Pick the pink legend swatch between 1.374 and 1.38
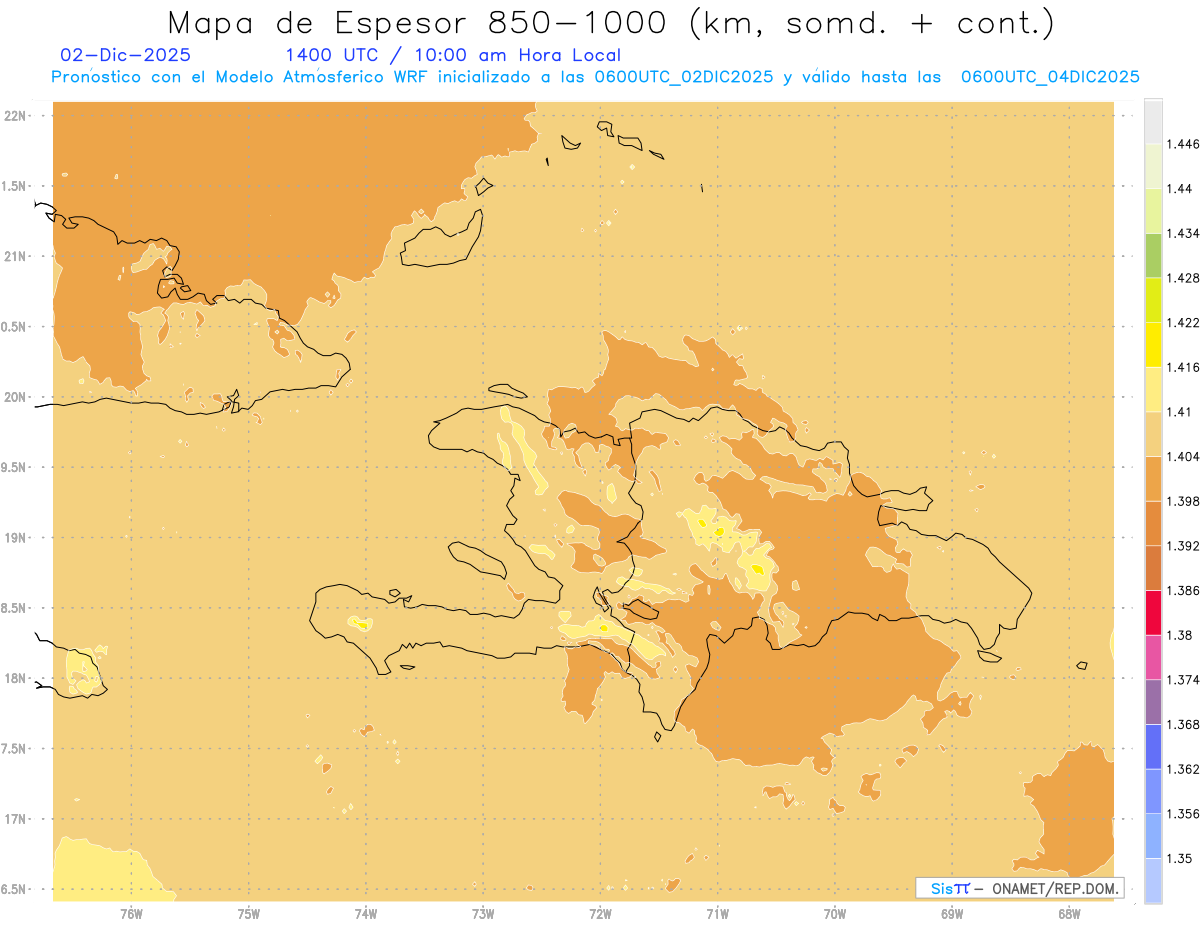The width and height of the screenshot is (1200, 927). (x=1153, y=657)
